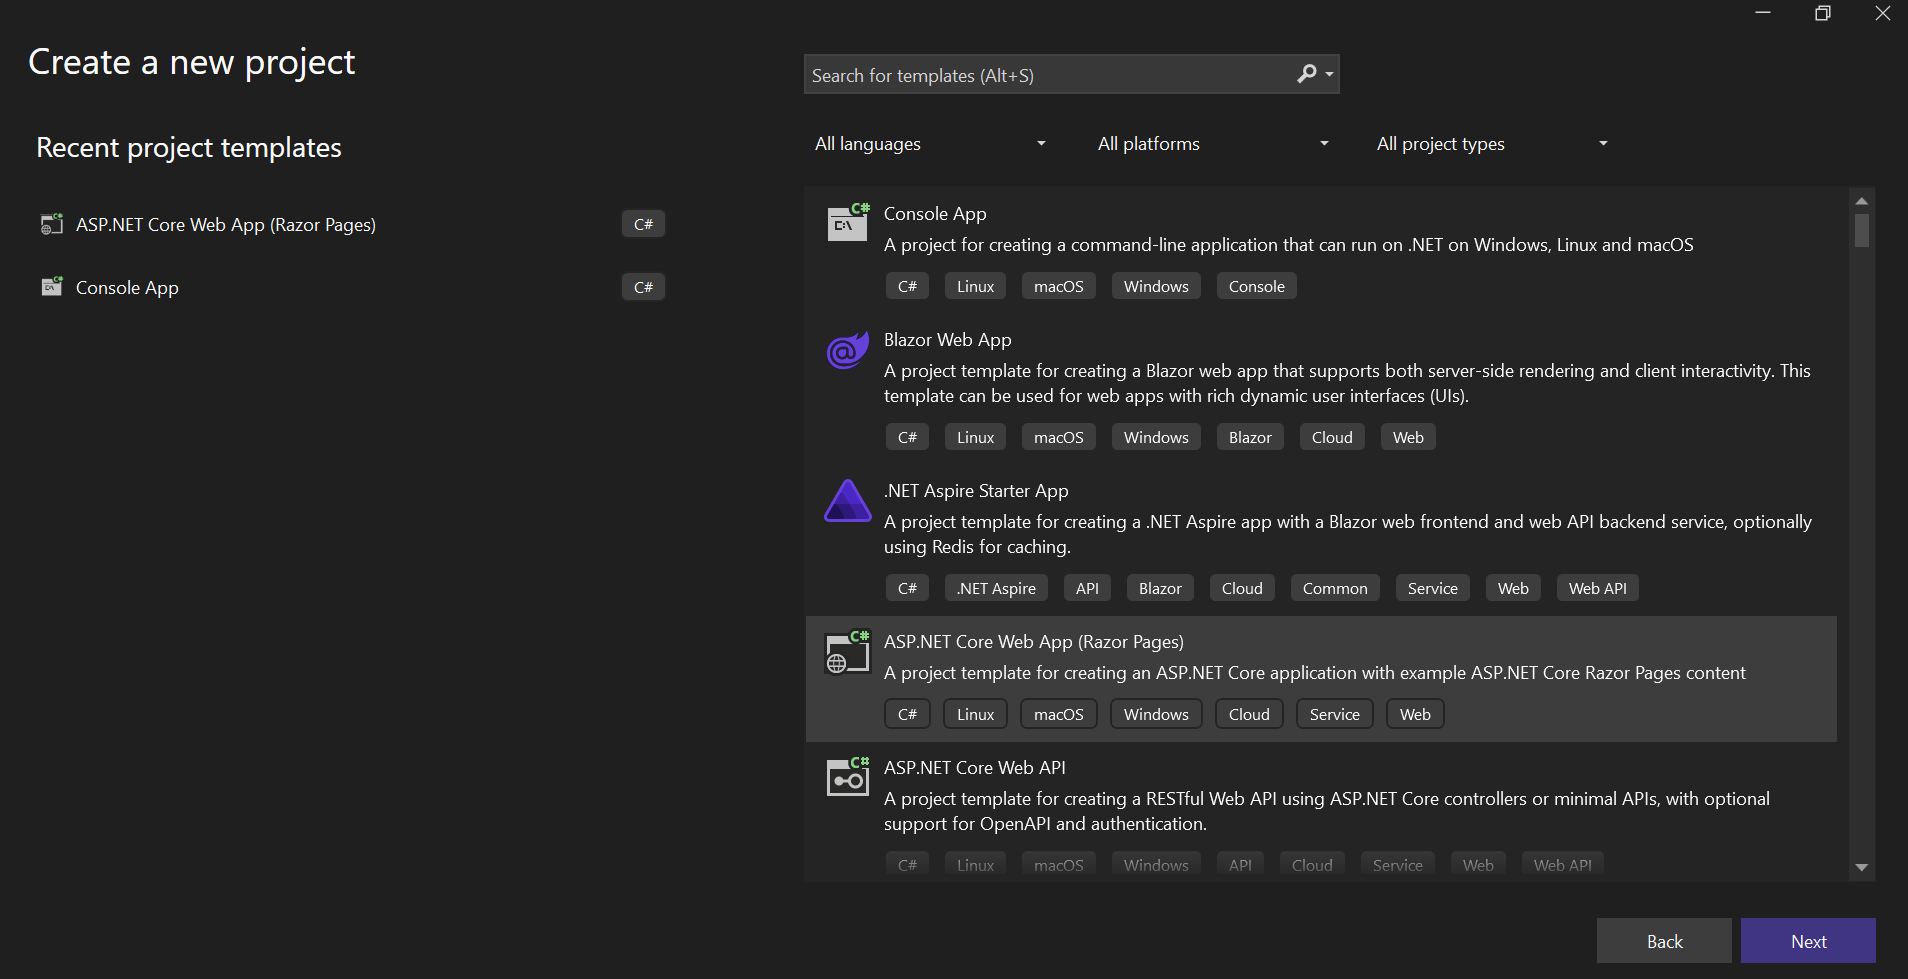The height and width of the screenshot is (979, 1908).
Task: Click the Console App template icon
Action: pyautogui.click(x=847, y=222)
